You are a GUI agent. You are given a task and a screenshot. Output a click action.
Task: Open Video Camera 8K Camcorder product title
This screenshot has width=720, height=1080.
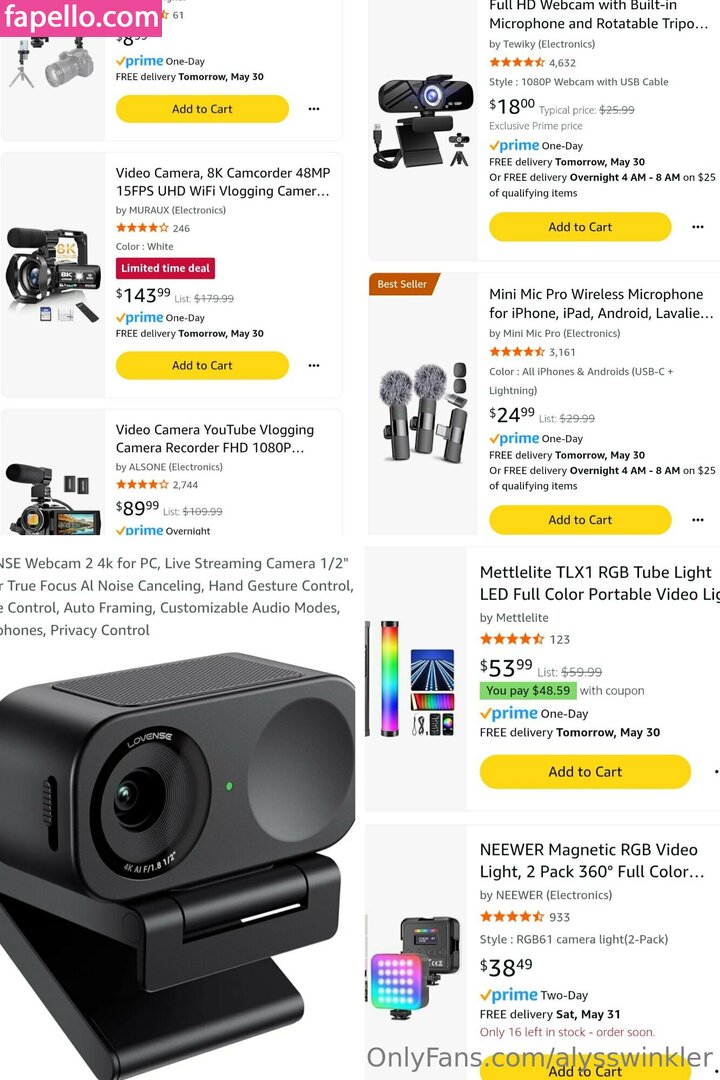click(x=223, y=182)
